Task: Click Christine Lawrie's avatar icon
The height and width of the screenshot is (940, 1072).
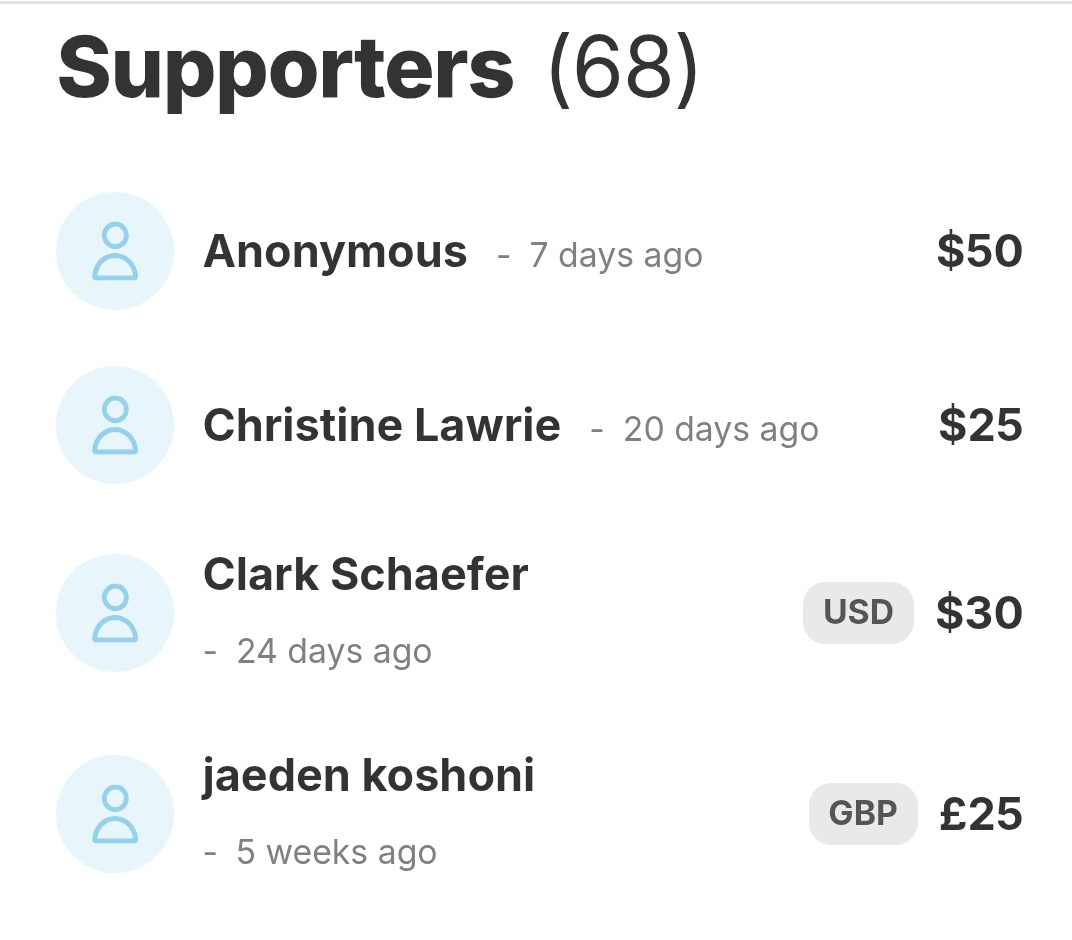Action: (x=115, y=425)
